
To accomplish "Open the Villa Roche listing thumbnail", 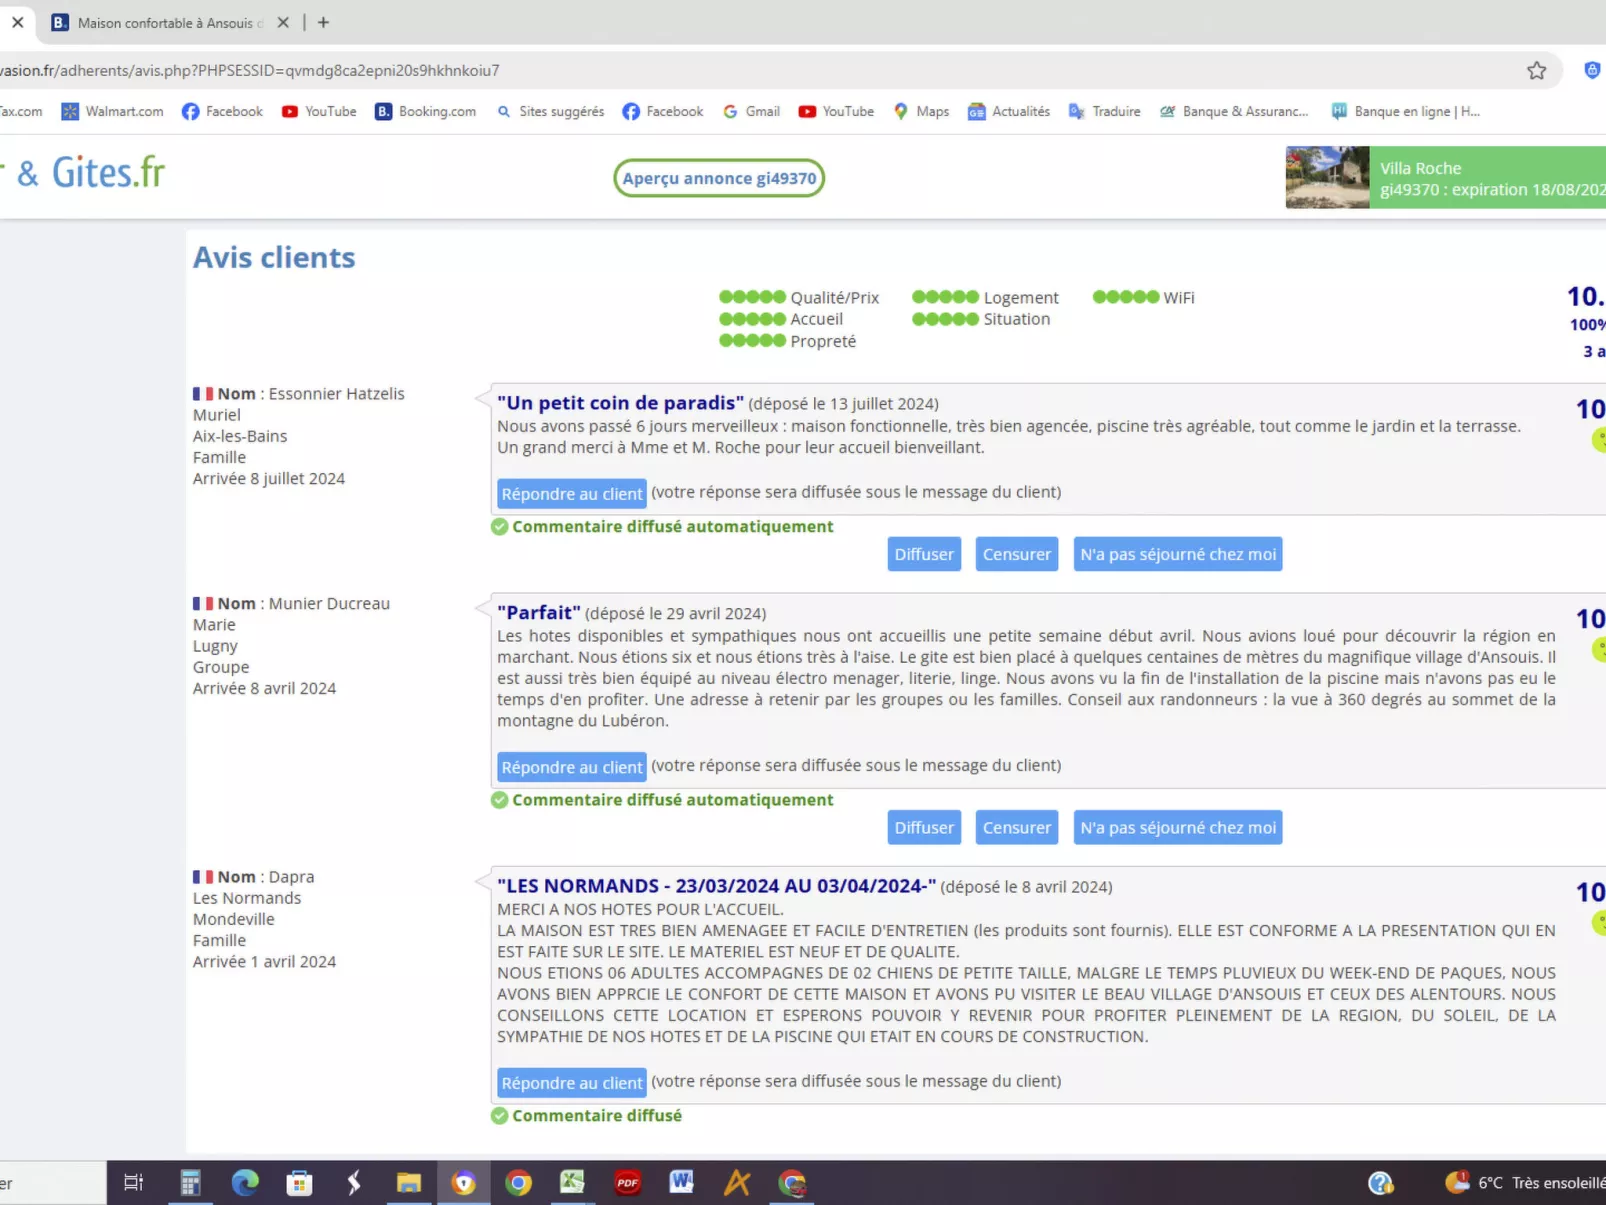I will tap(1327, 178).
